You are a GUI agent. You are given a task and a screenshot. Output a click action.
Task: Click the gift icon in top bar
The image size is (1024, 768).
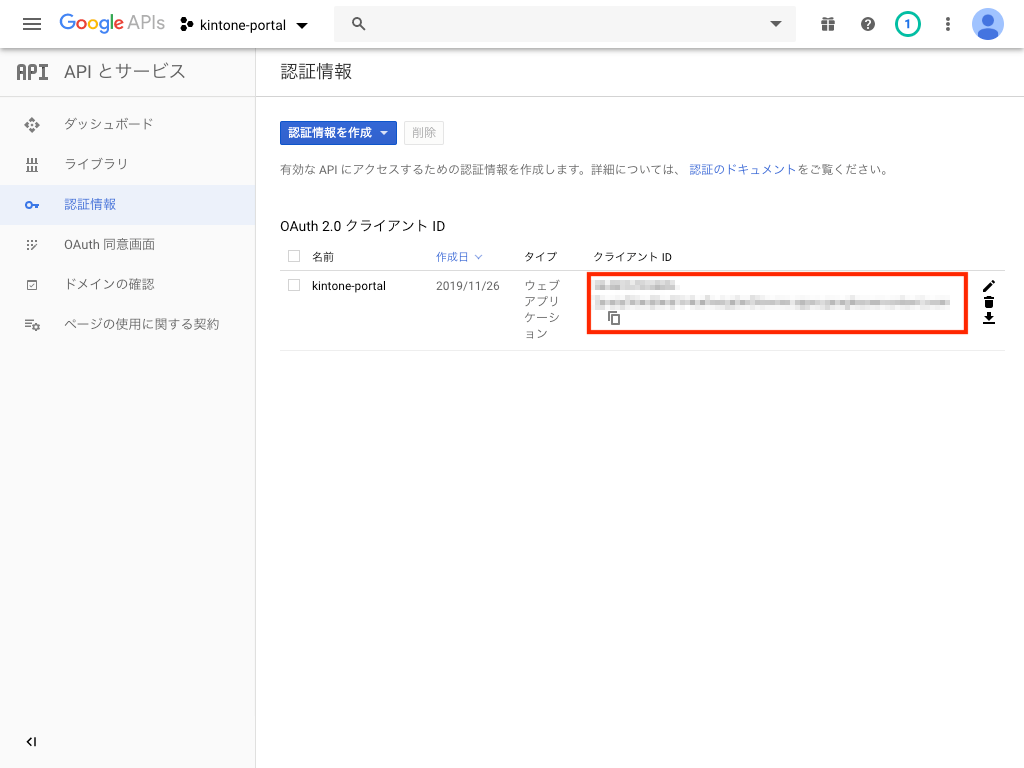click(x=827, y=24)
